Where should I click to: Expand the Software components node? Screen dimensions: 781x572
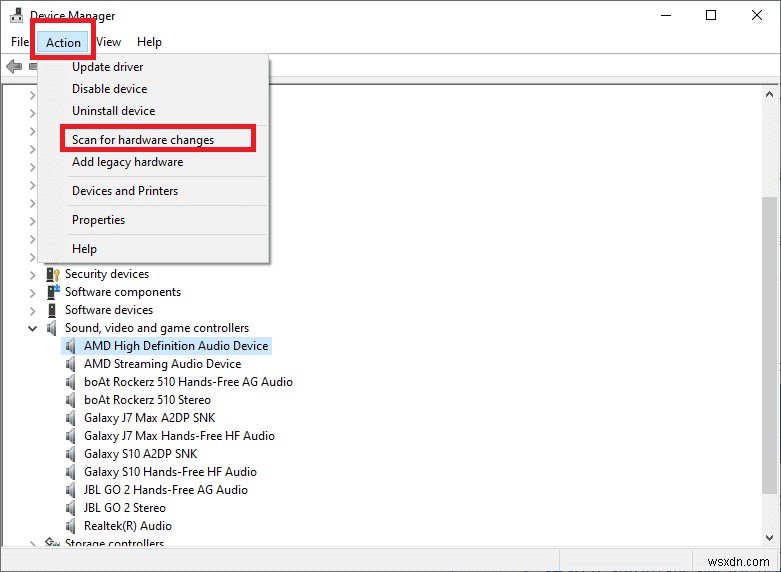[33, 292]
